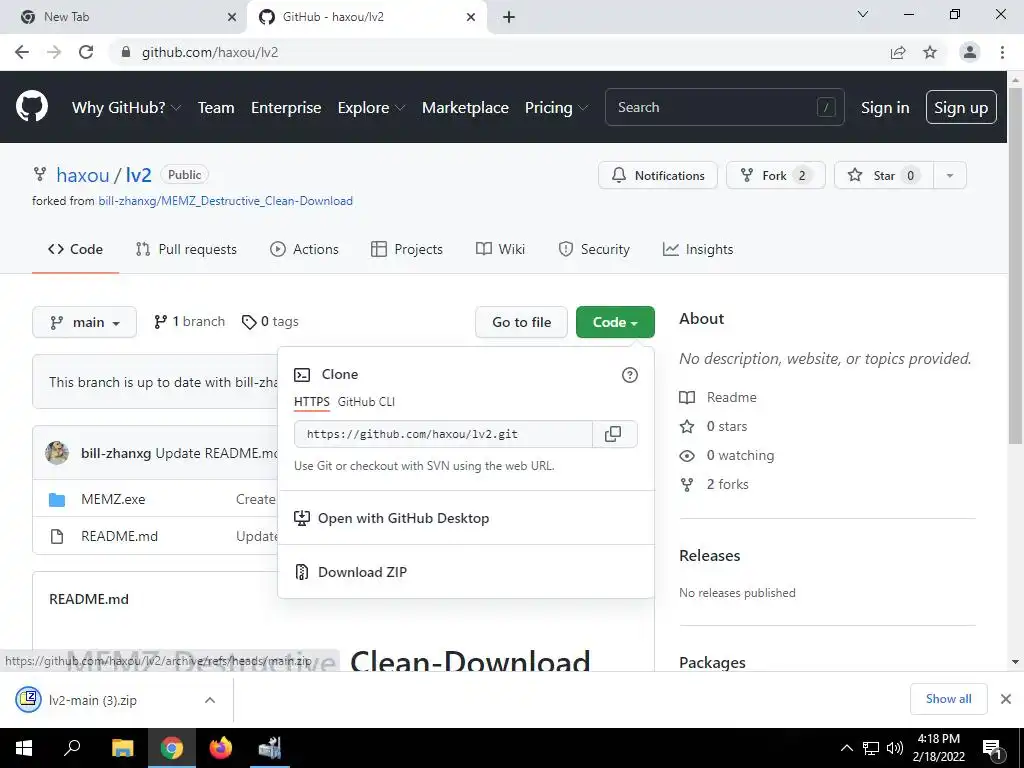This screenshot has height=768, width=1024.
Task: Click the Chrome reload icon
Action: pyautogui.click(x=86, y=52)
